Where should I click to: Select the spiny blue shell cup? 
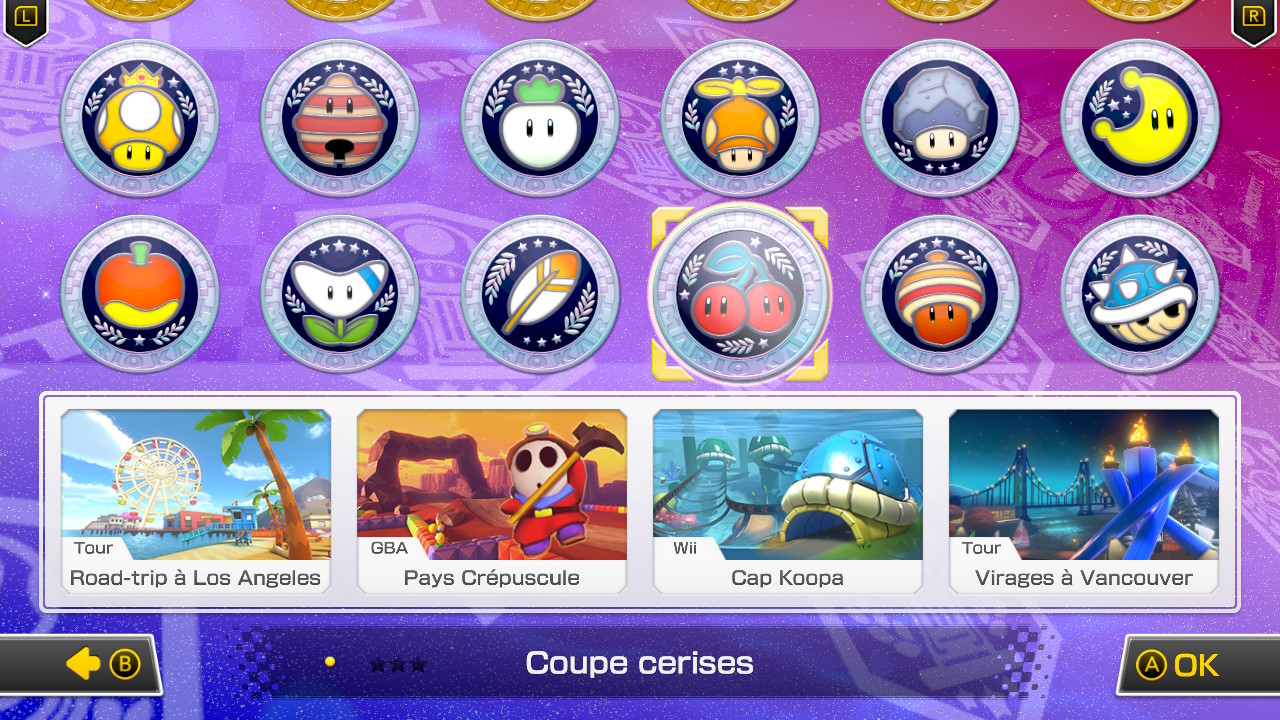point(1140,294)
